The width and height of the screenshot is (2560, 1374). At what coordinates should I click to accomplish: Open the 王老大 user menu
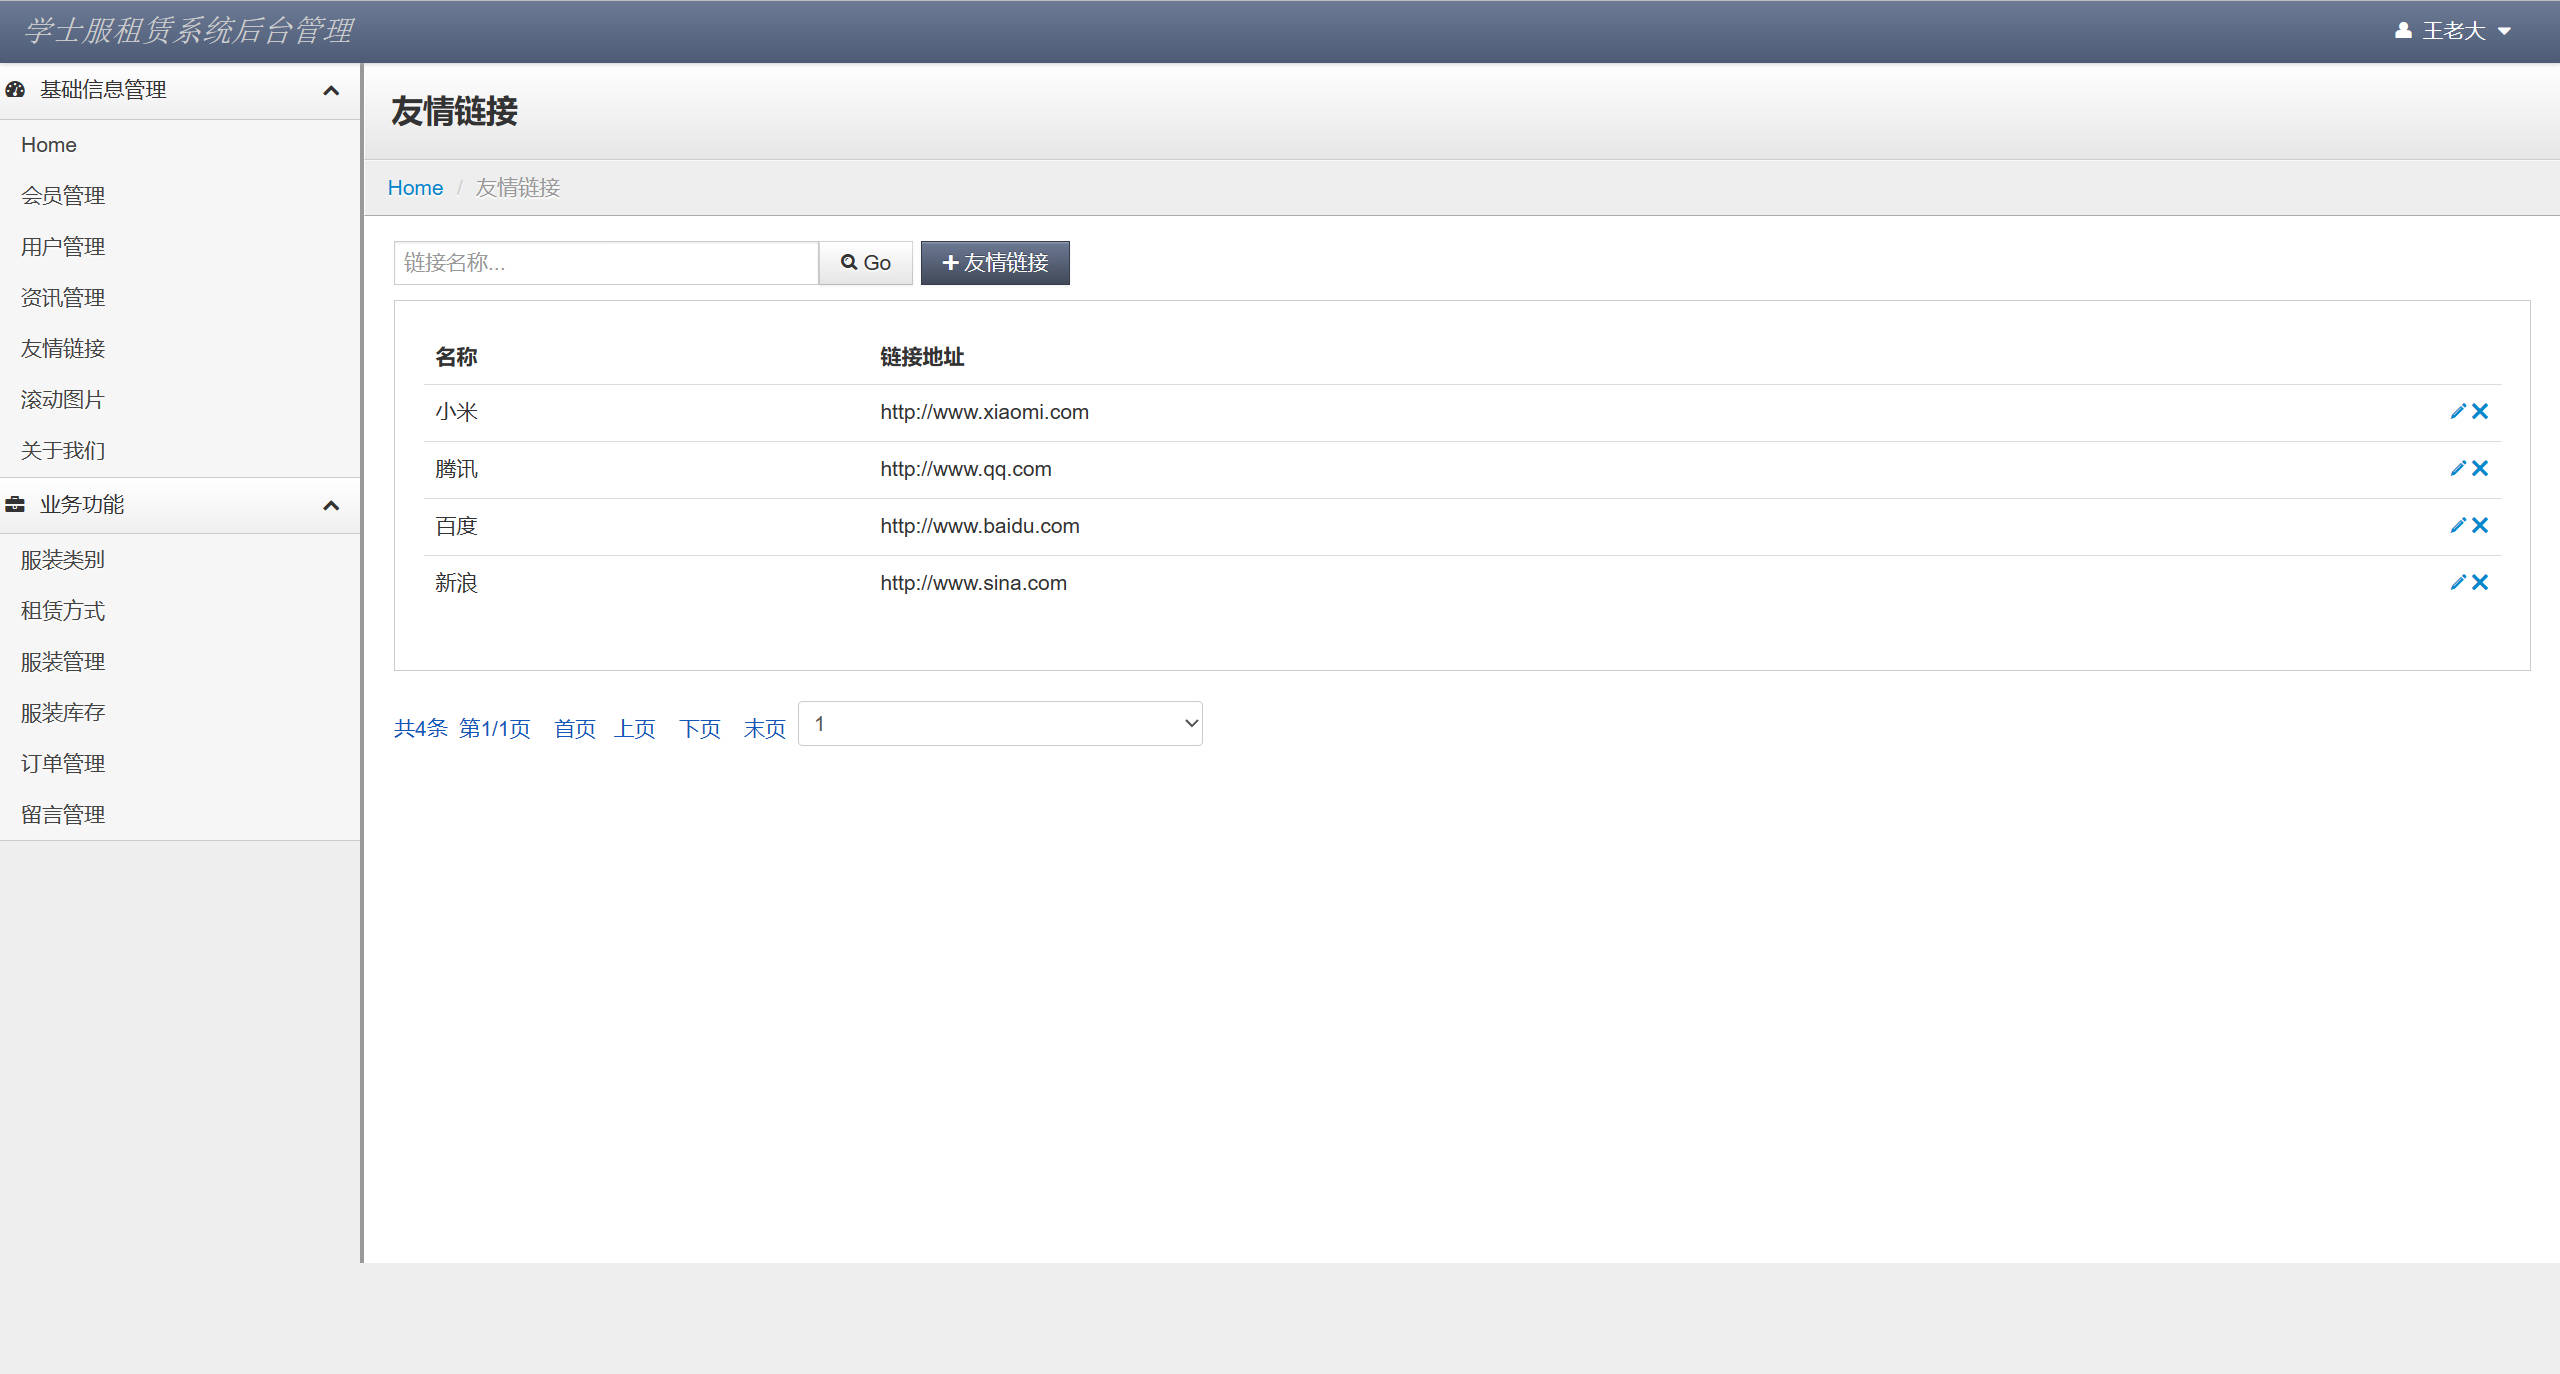[x=2453, y=31]
